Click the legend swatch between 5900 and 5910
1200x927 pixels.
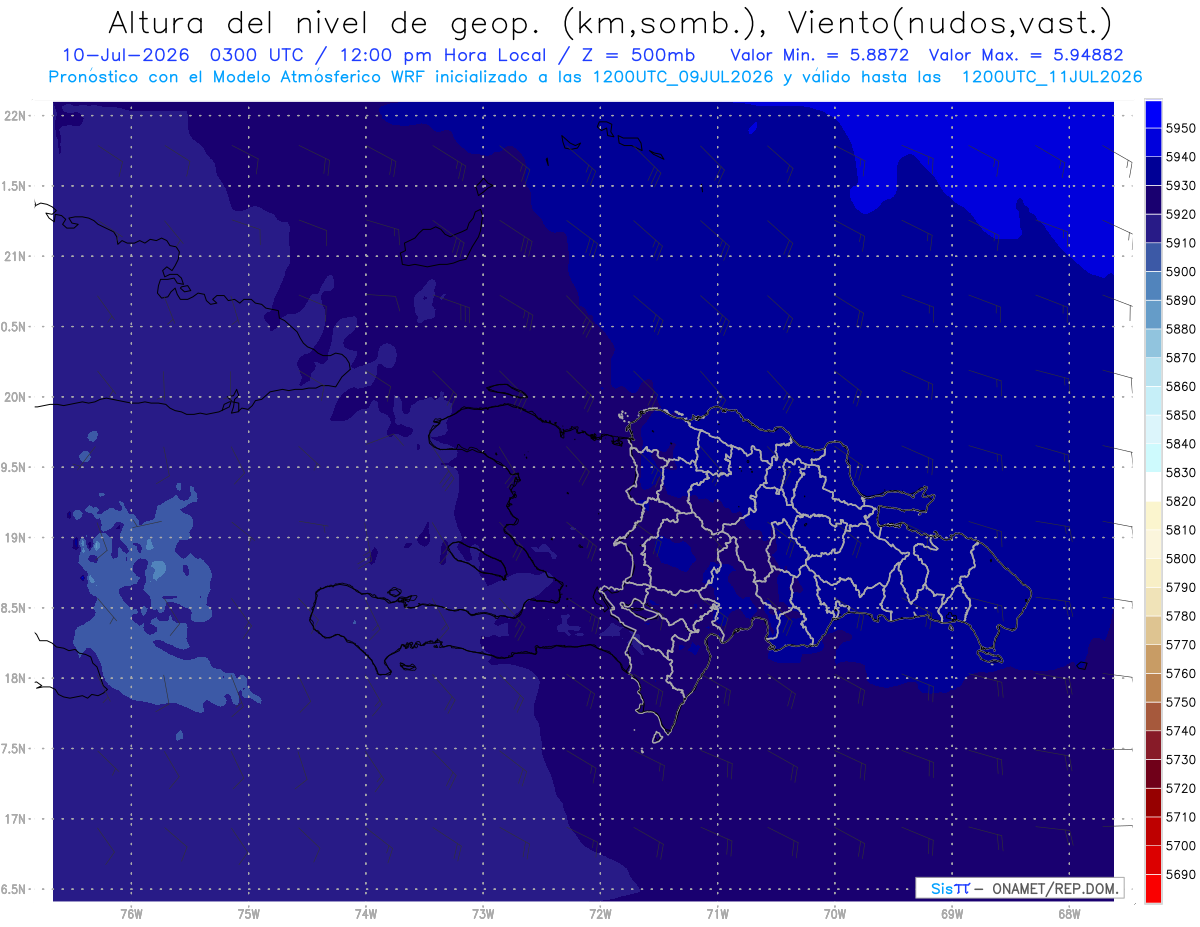(1153, 257)
